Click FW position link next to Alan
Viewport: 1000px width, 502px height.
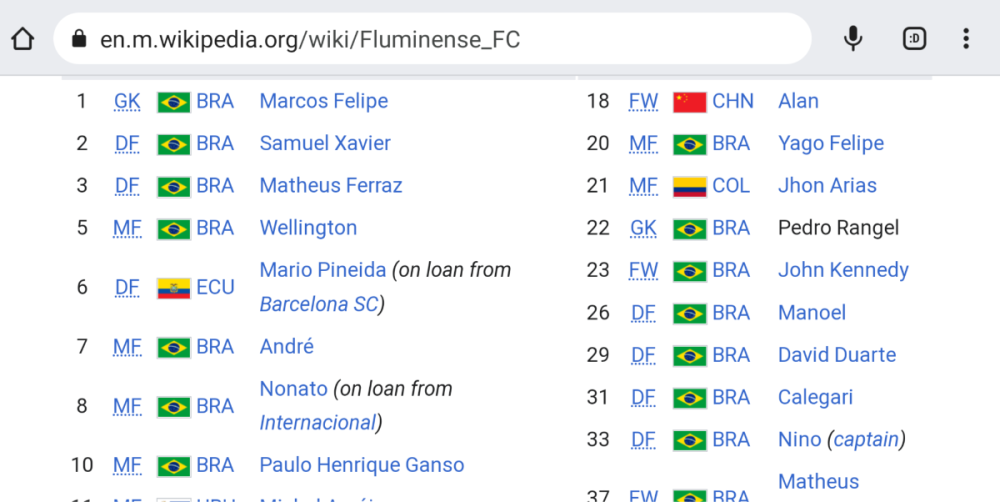click(x=642, y=101)
